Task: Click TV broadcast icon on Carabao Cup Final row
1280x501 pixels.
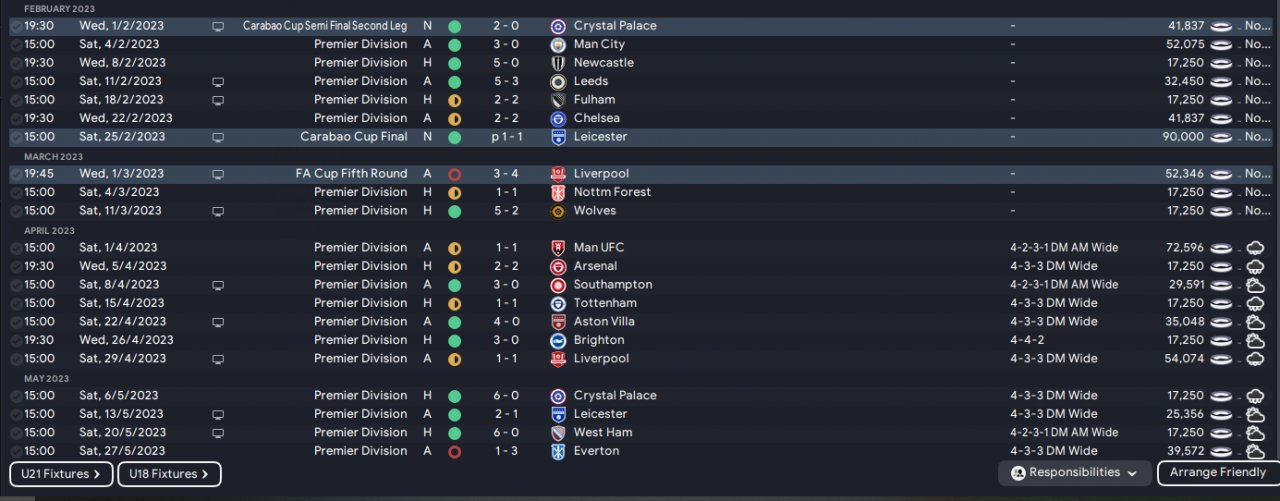Action: coord(218,137)
